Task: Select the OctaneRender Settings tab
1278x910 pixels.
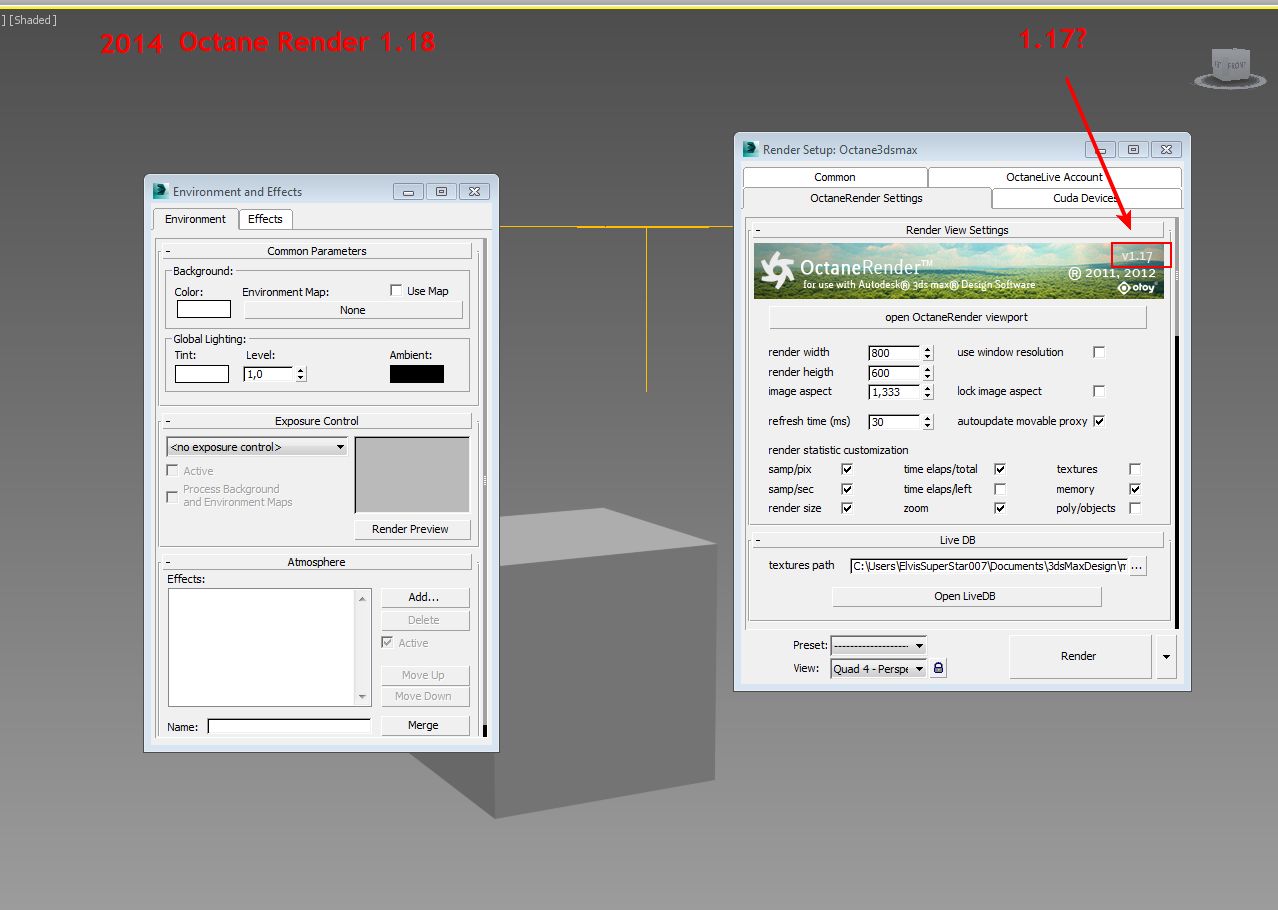Action: pos(867,198)
